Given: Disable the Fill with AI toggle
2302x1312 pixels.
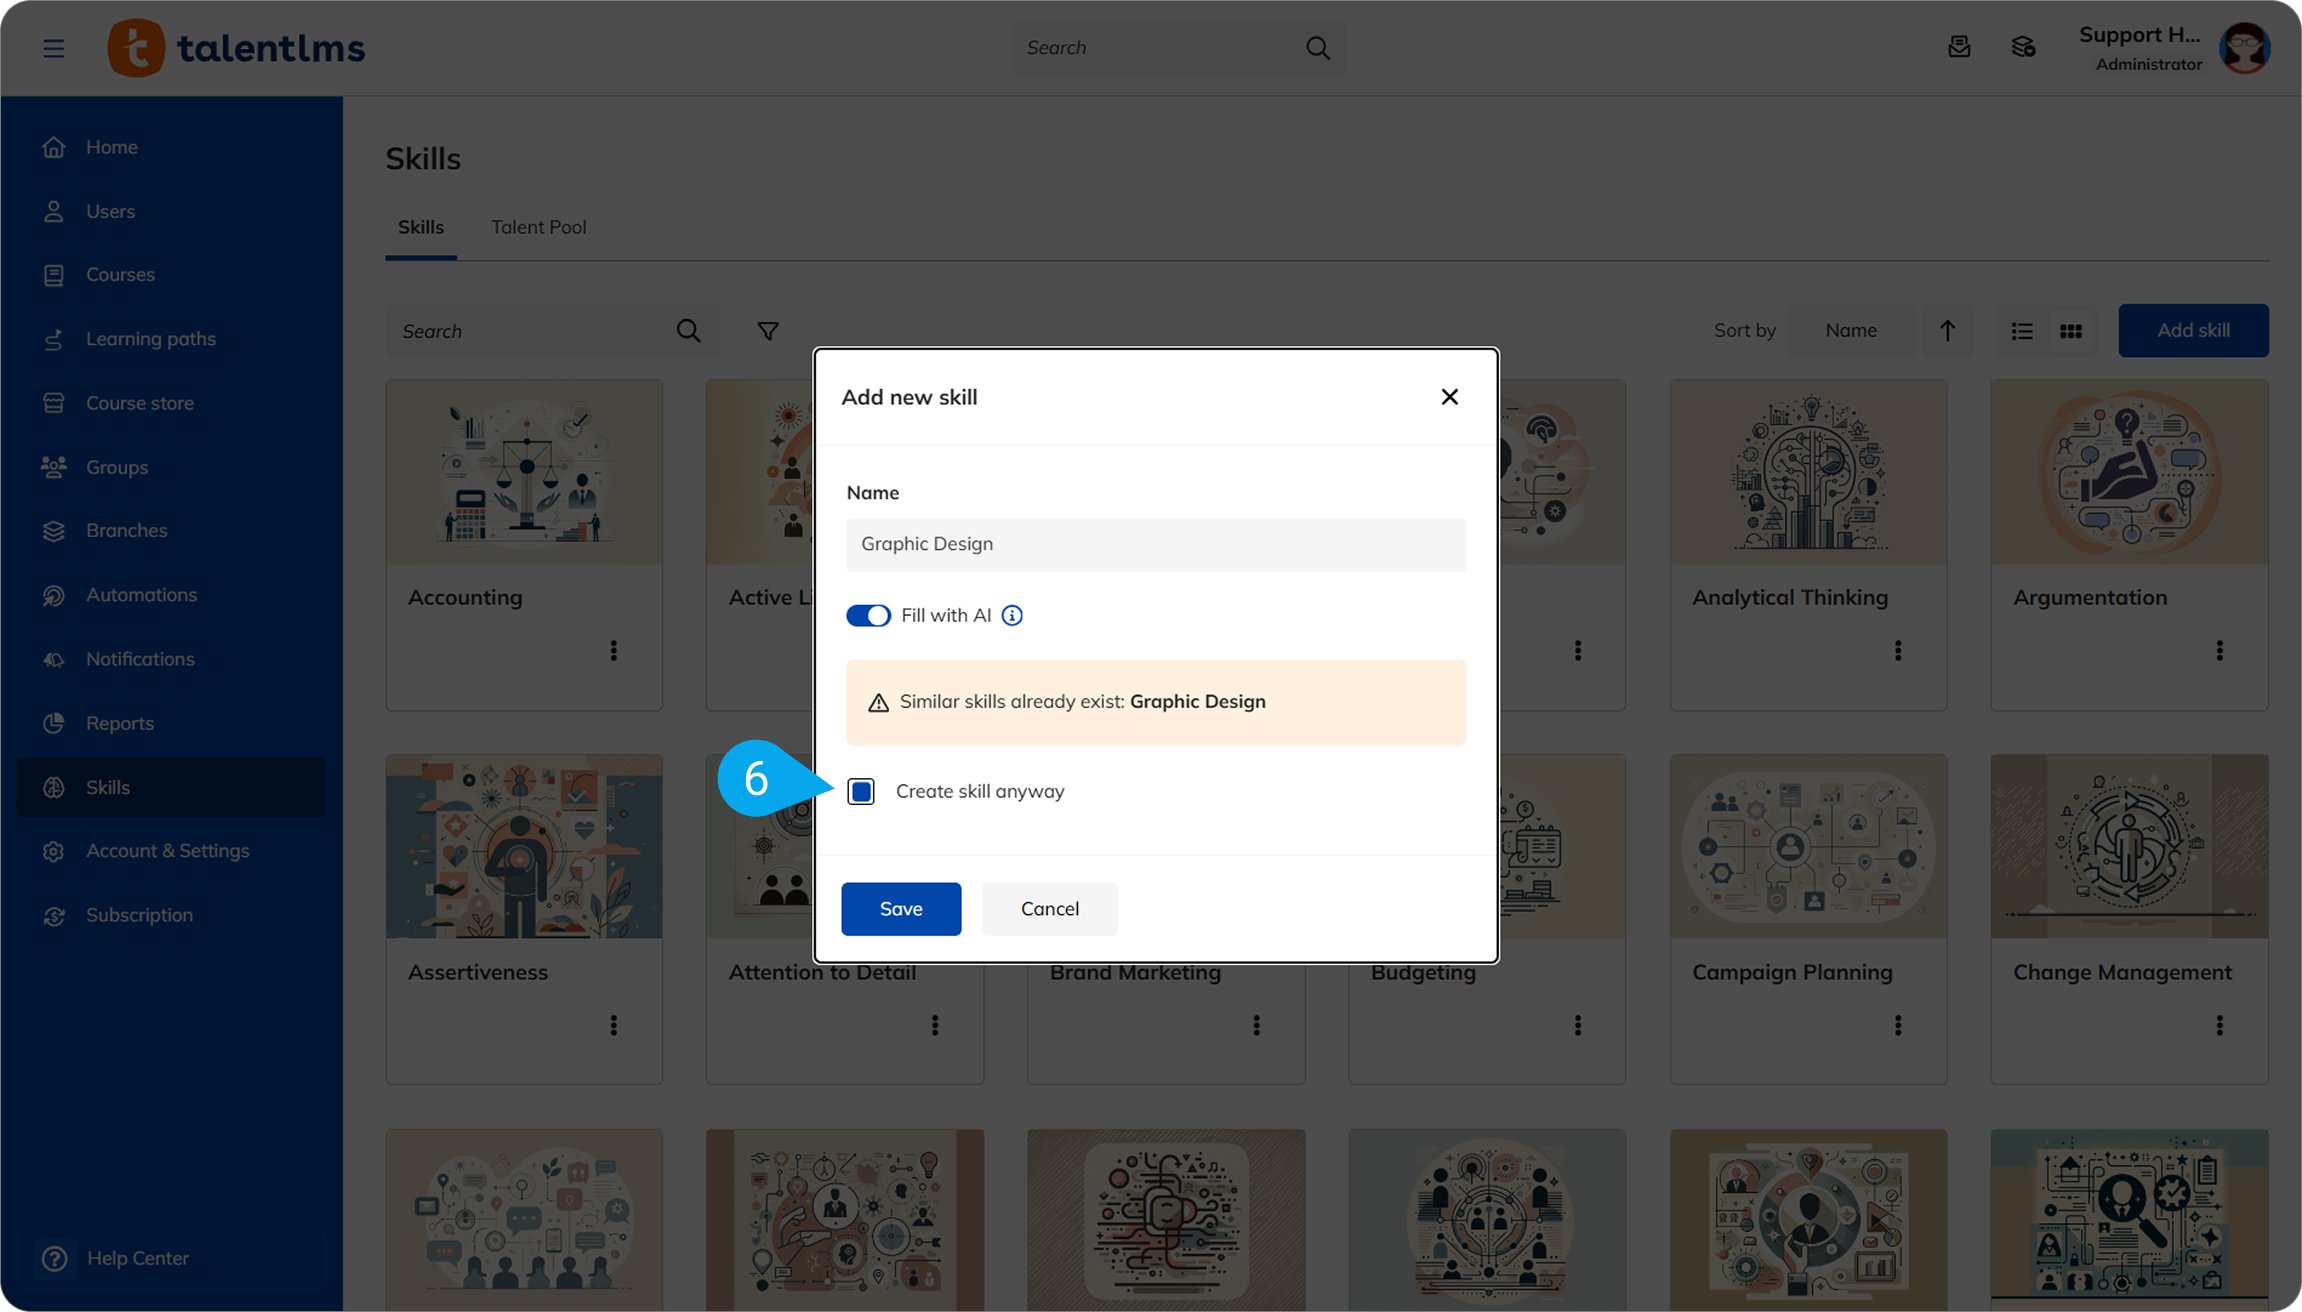Looking at the screenshot, I should [x=868, y=615].
